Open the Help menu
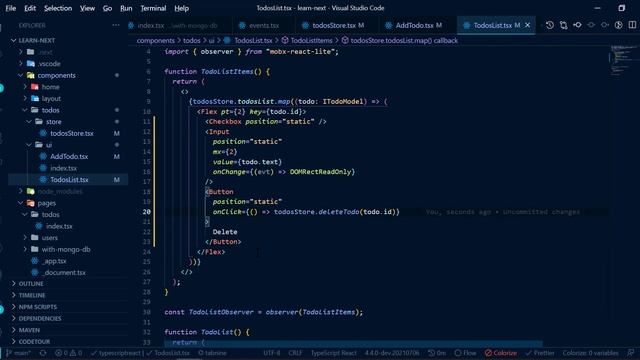 click(182, 8)
